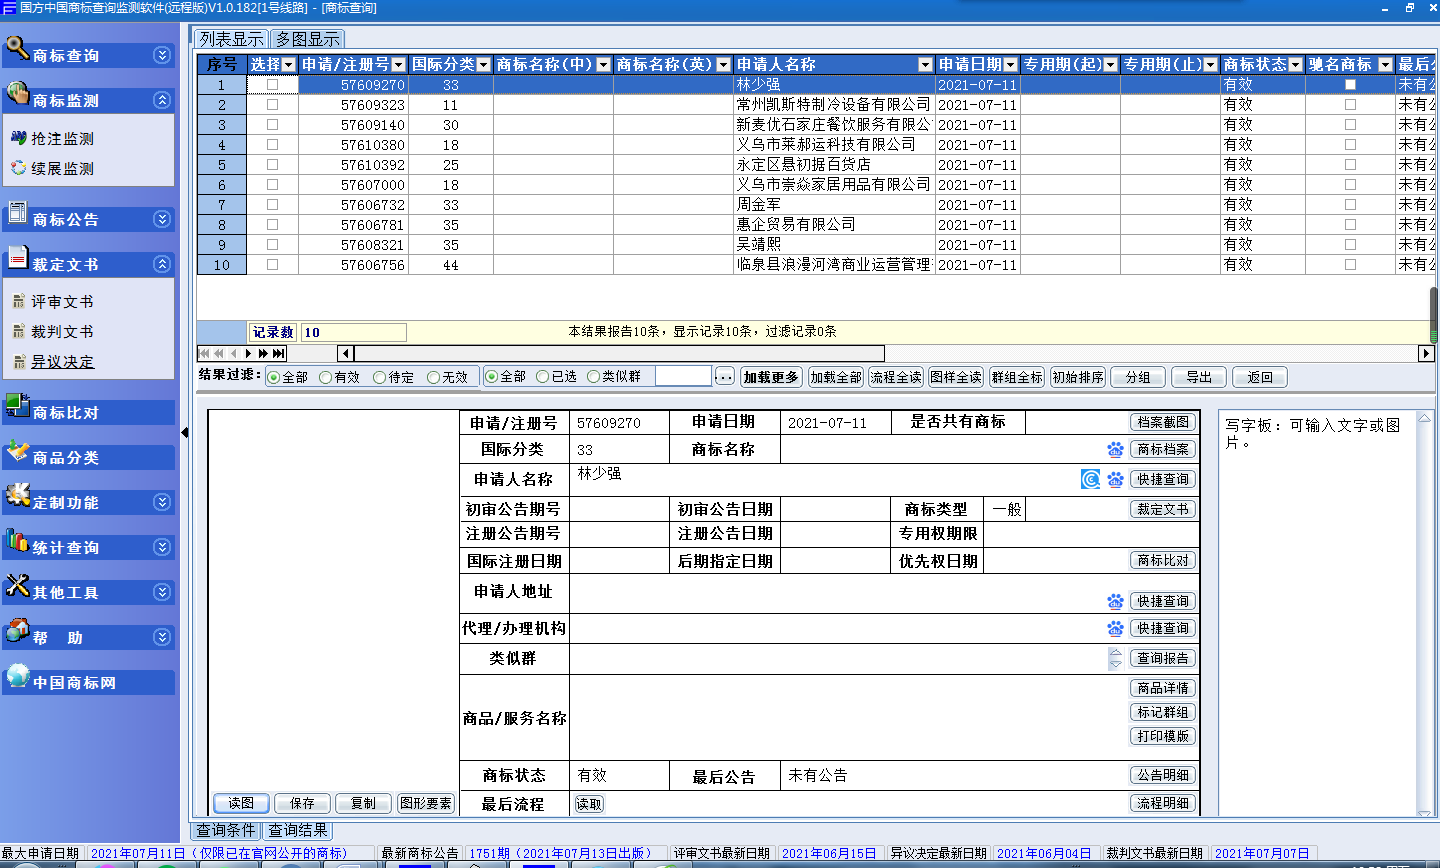The image size is (1440, 868).
Task: Click next record arrow in record navigator
Action: (x=249, y=353)
